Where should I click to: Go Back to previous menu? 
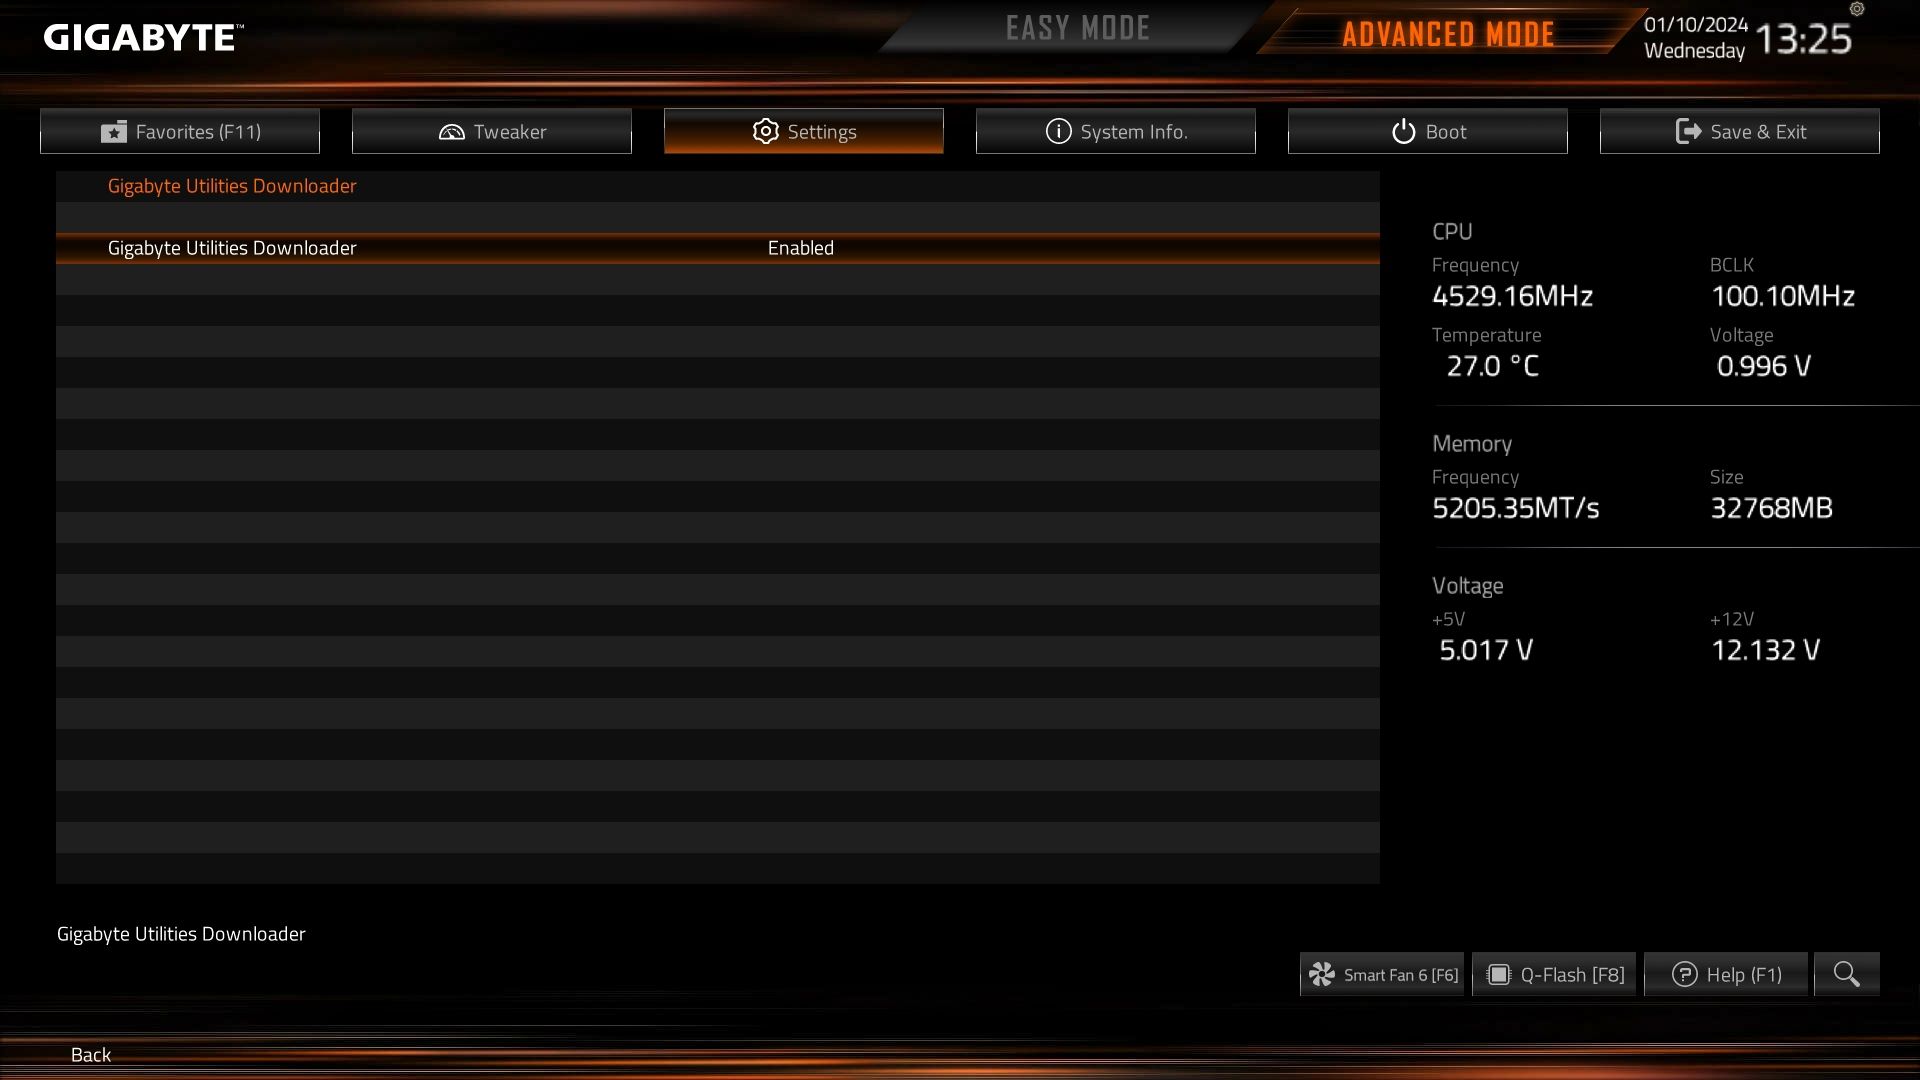(x=91, y=1054)
